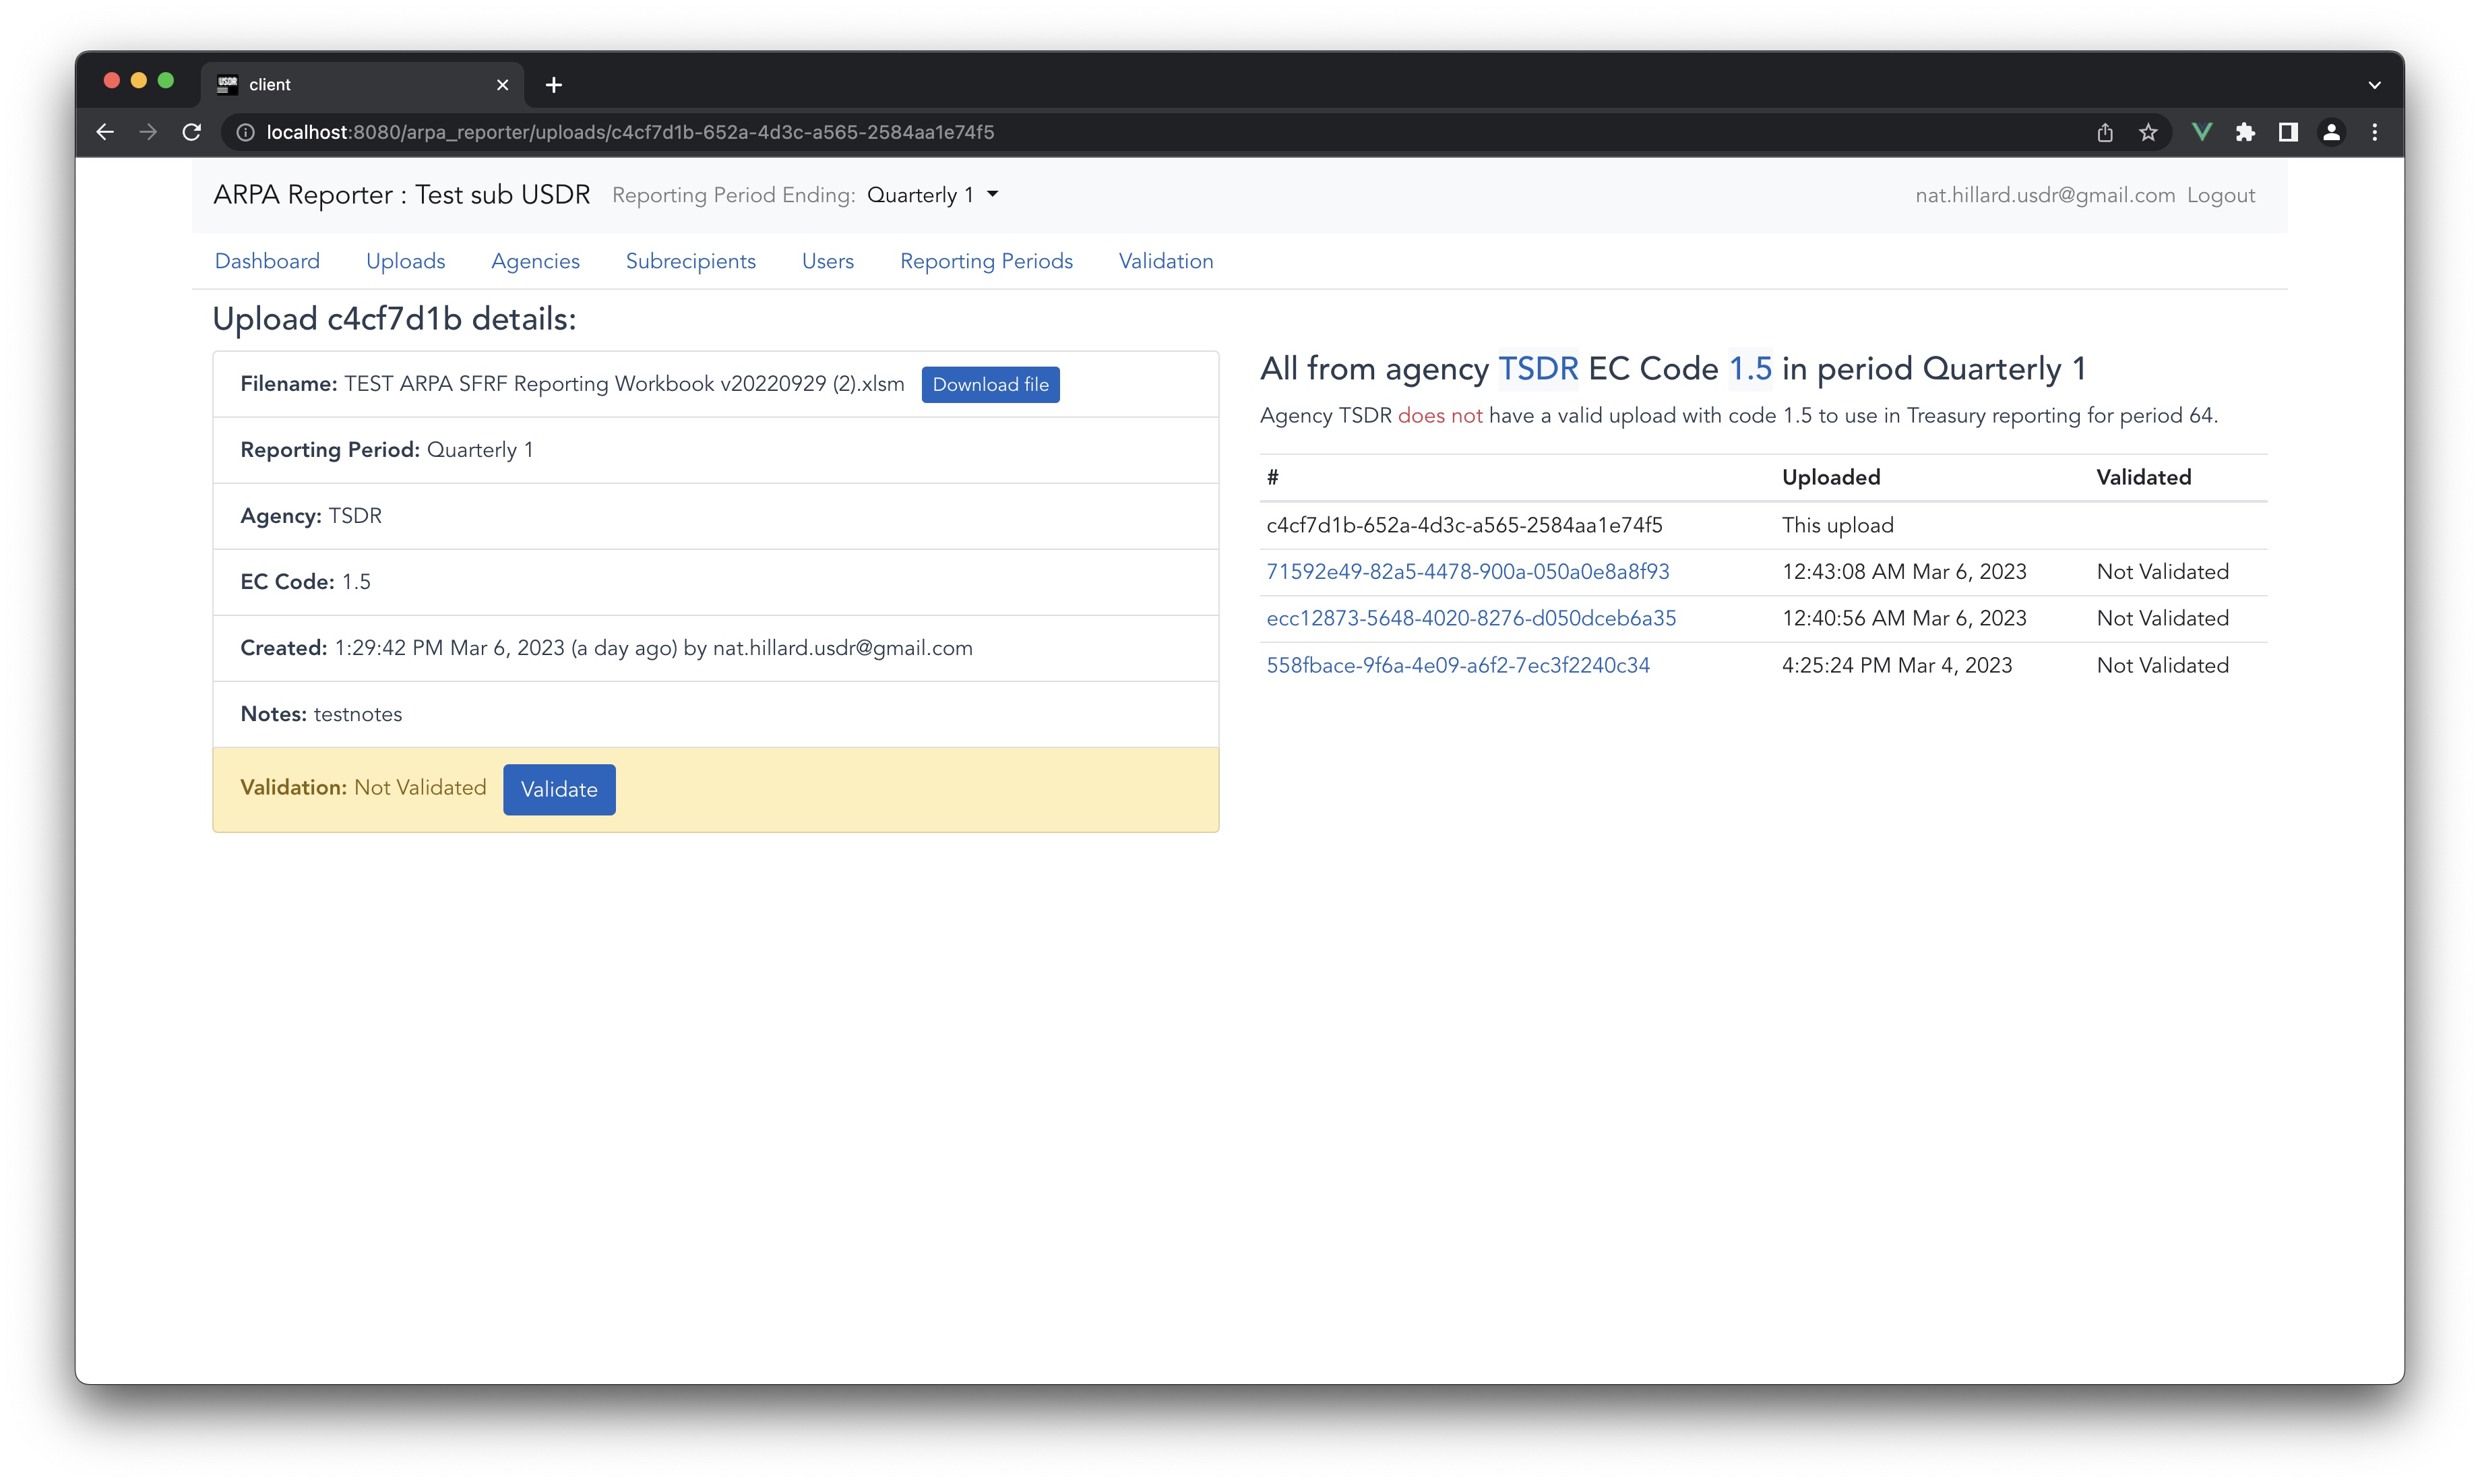This screenshot has height=1484, width=2480.
Task: Click inside the address bar
Action: (700, 131)
